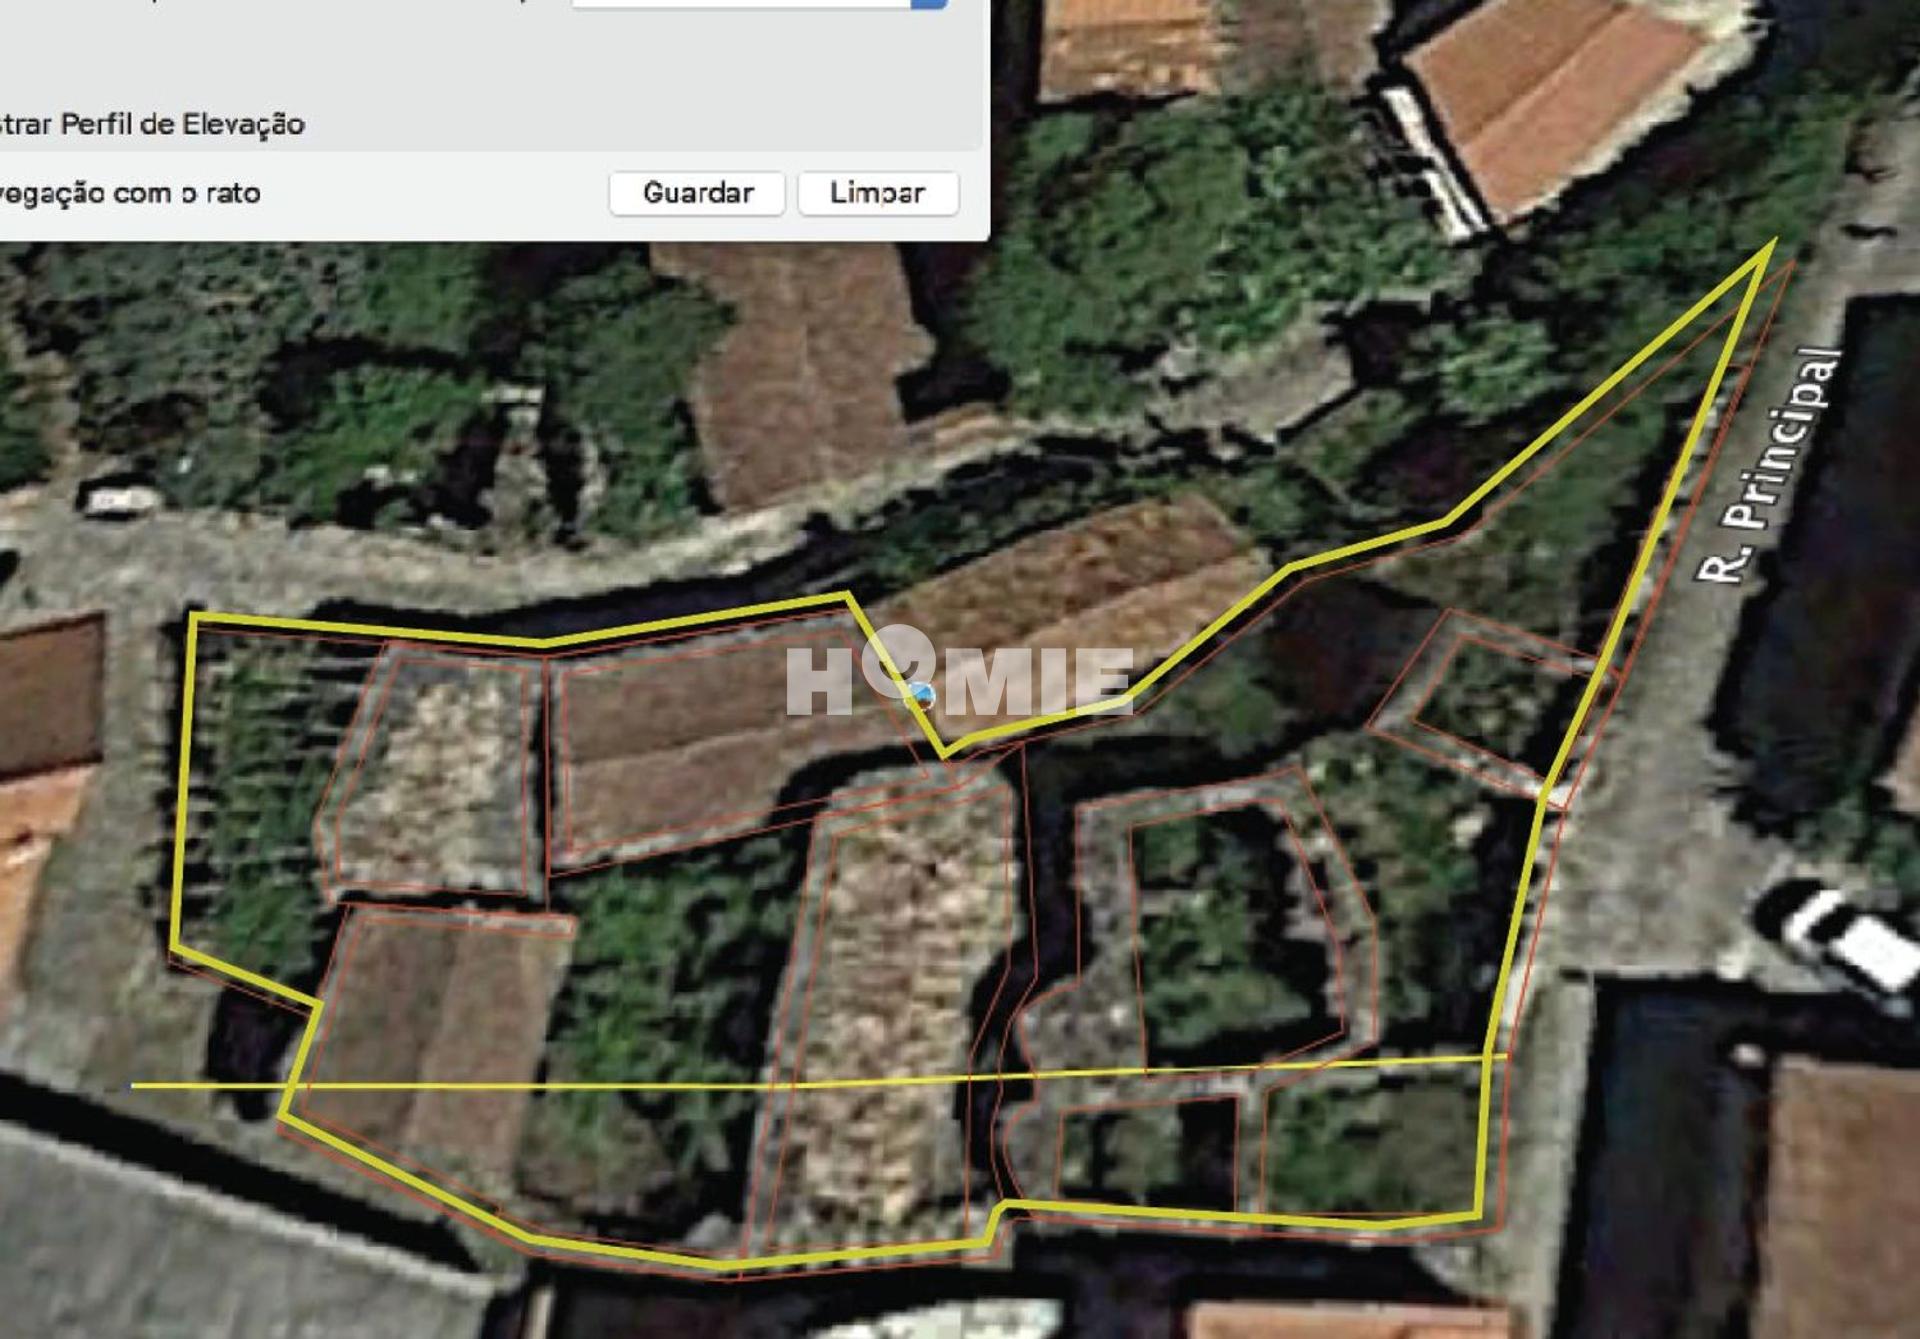Toggle the Navegação com o rato option
Image resolution: width=1920 pixels, height=1339 pixels.
tap(130, 193)
